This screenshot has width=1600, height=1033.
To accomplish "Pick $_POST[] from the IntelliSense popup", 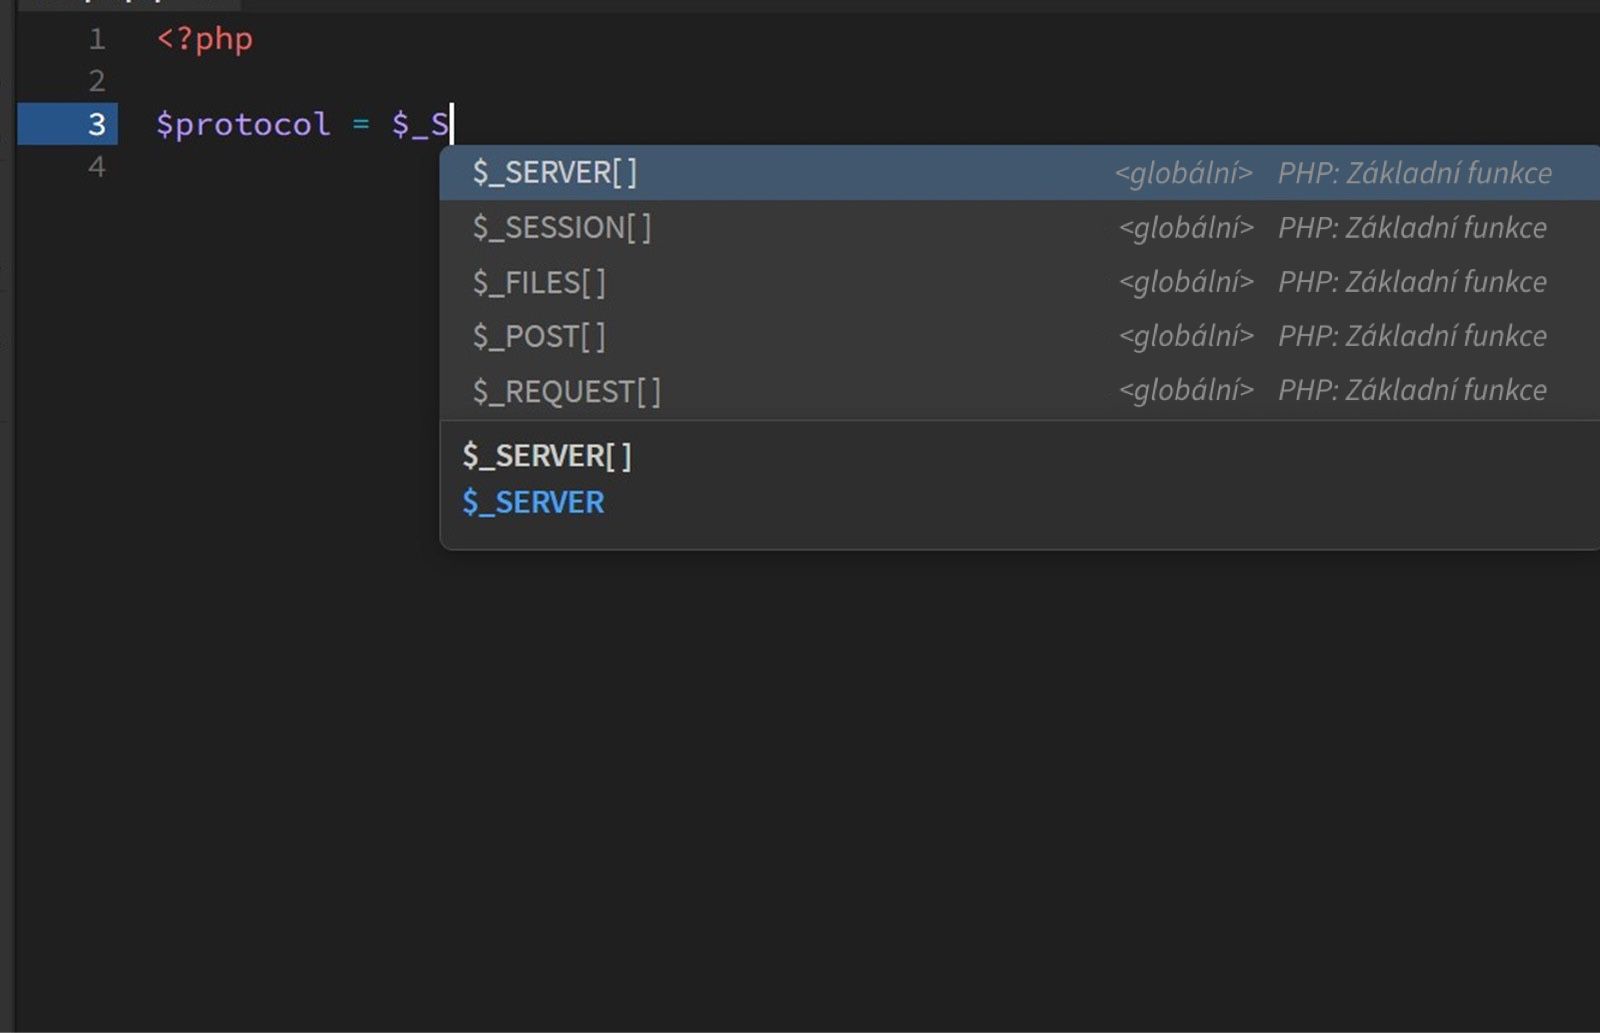I will tap(538, 336).
